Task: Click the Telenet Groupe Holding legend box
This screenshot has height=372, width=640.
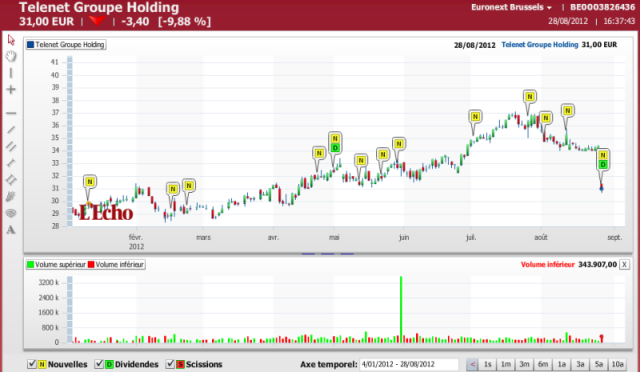Action: coord(66,45)
